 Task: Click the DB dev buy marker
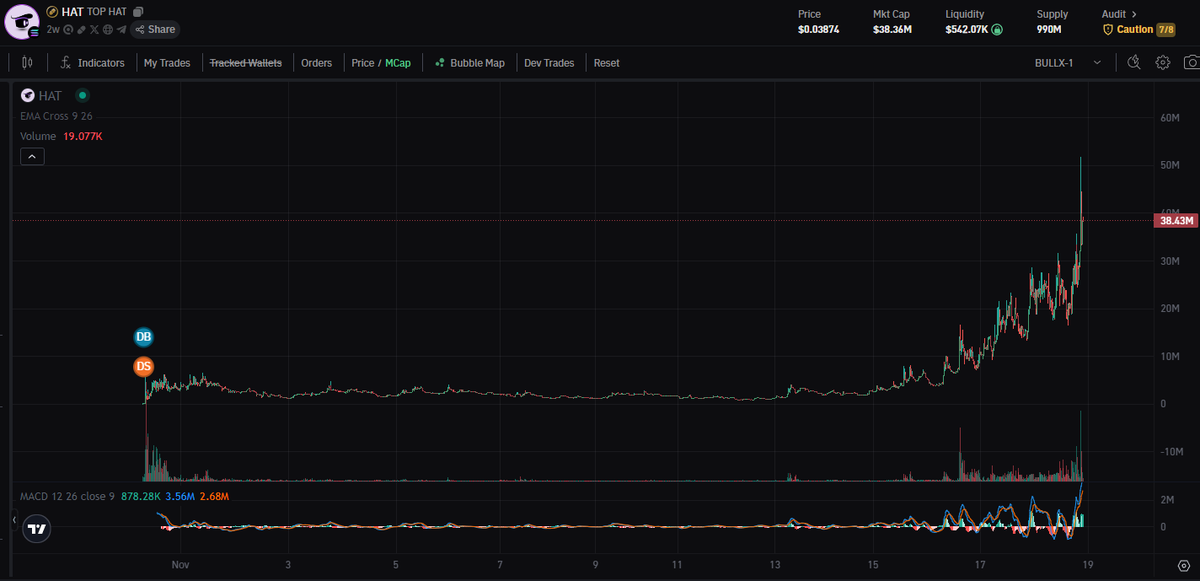[144, 337]
